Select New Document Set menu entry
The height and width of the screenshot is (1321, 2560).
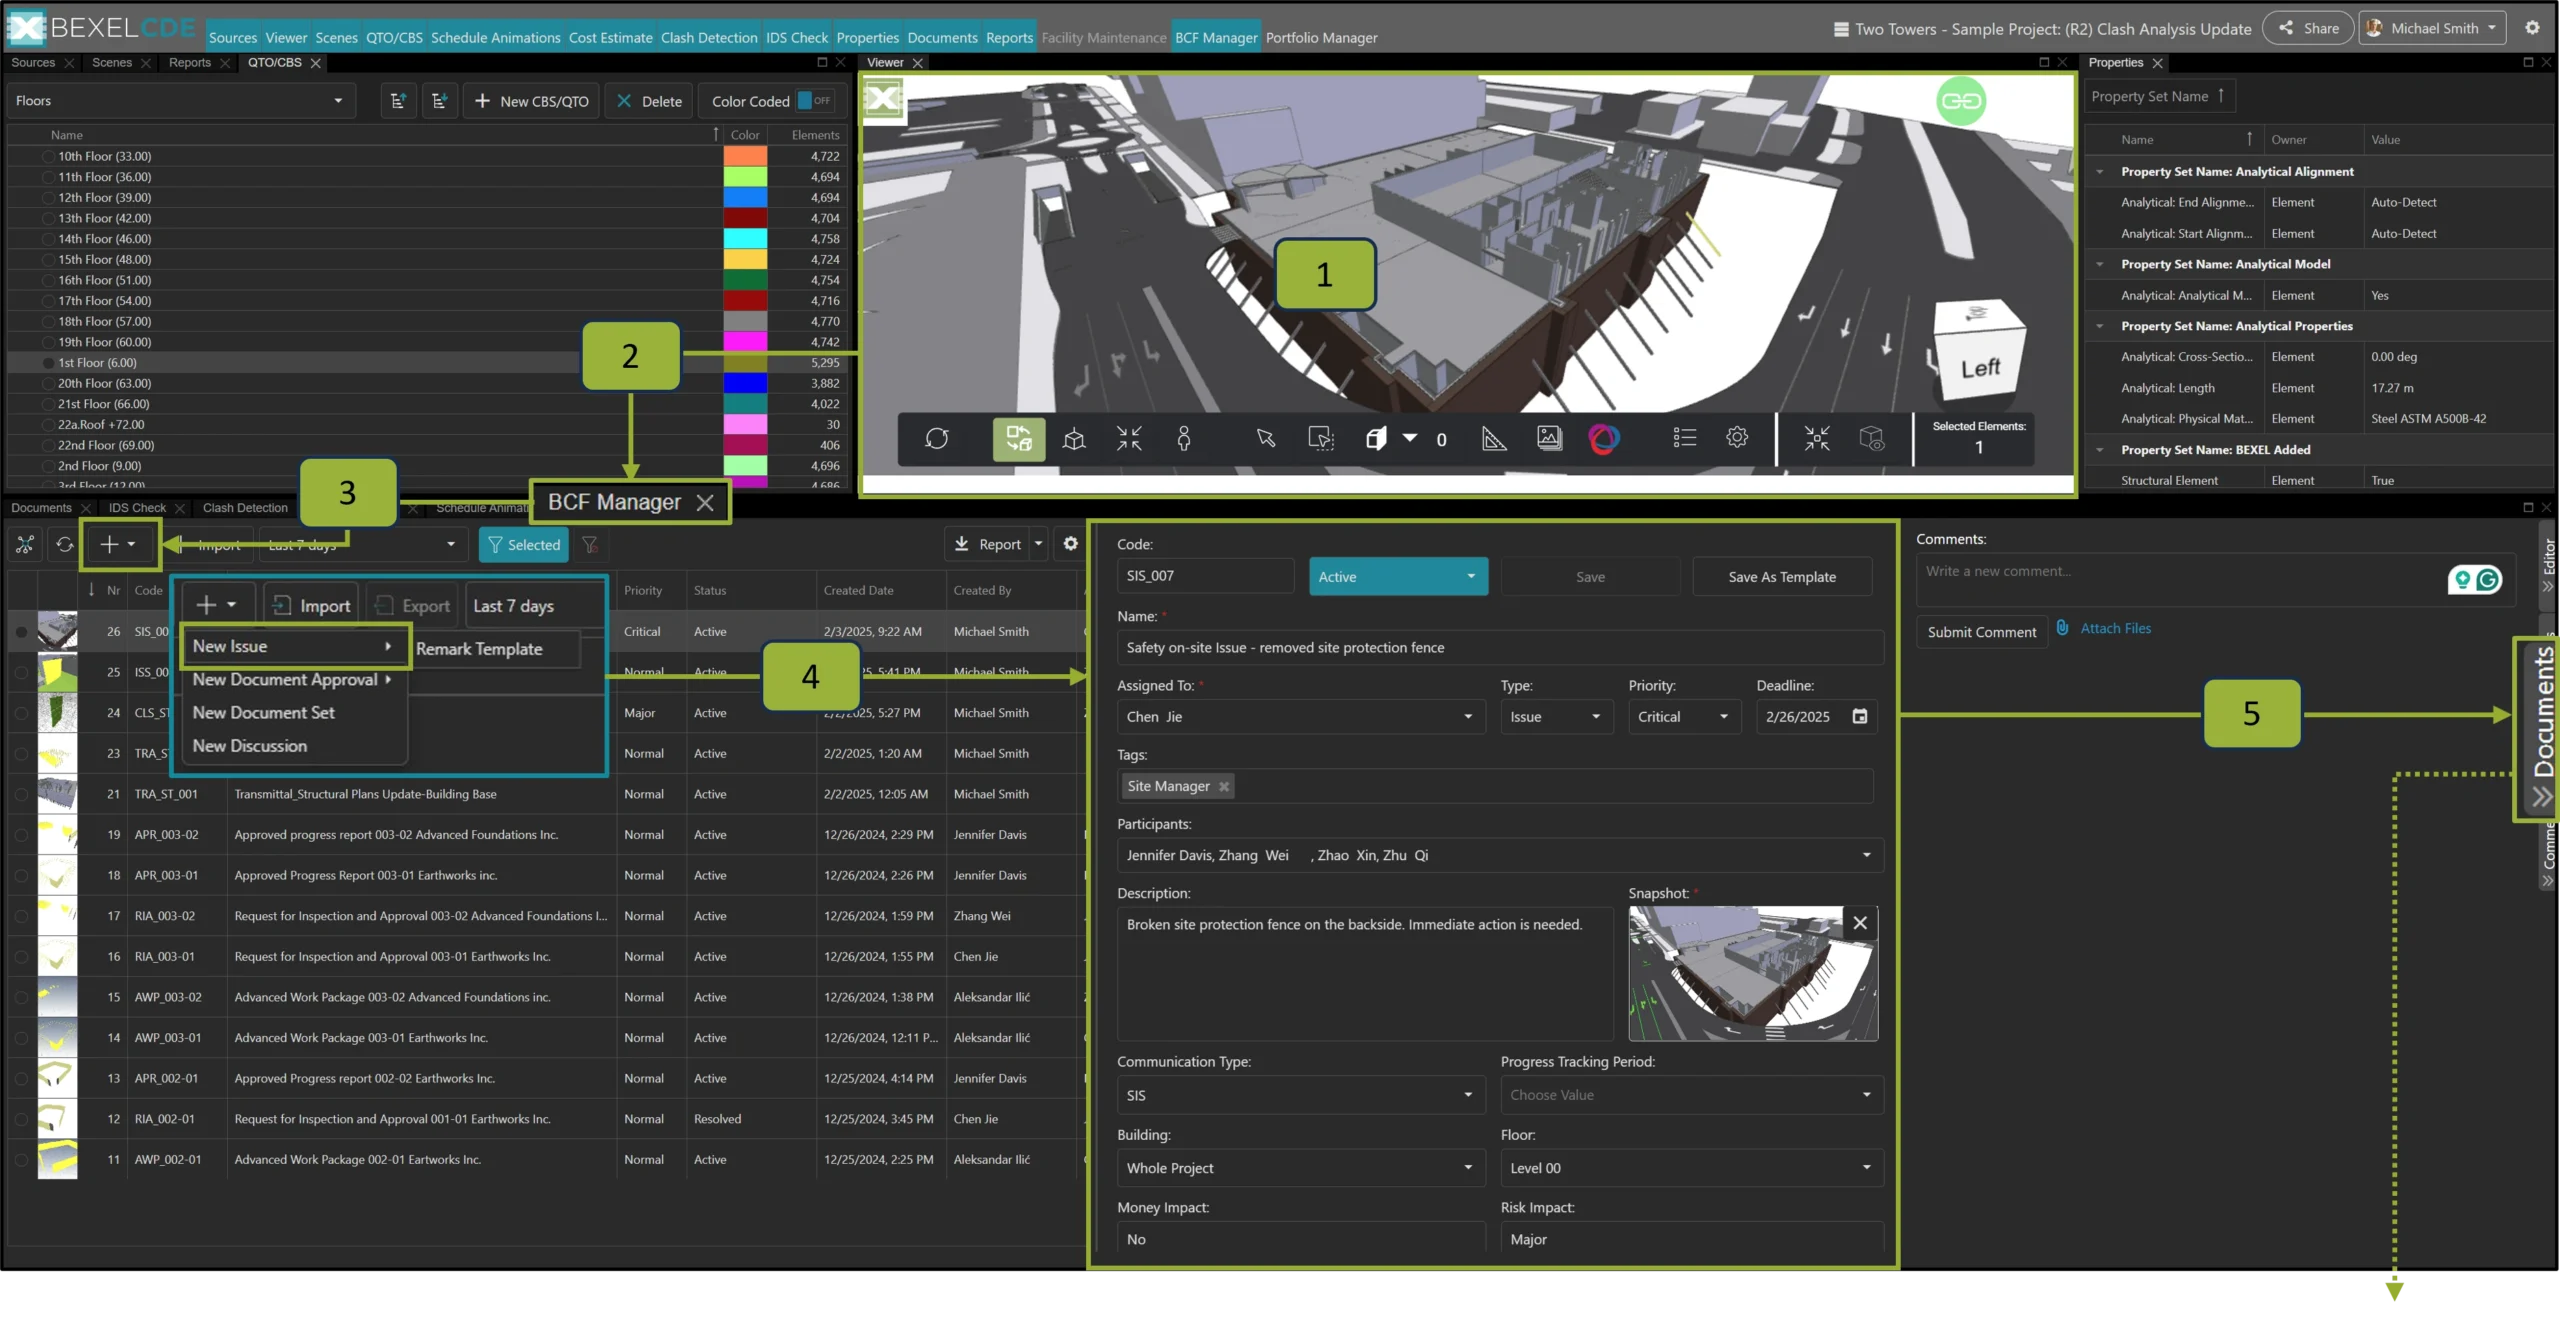point(264,713)
